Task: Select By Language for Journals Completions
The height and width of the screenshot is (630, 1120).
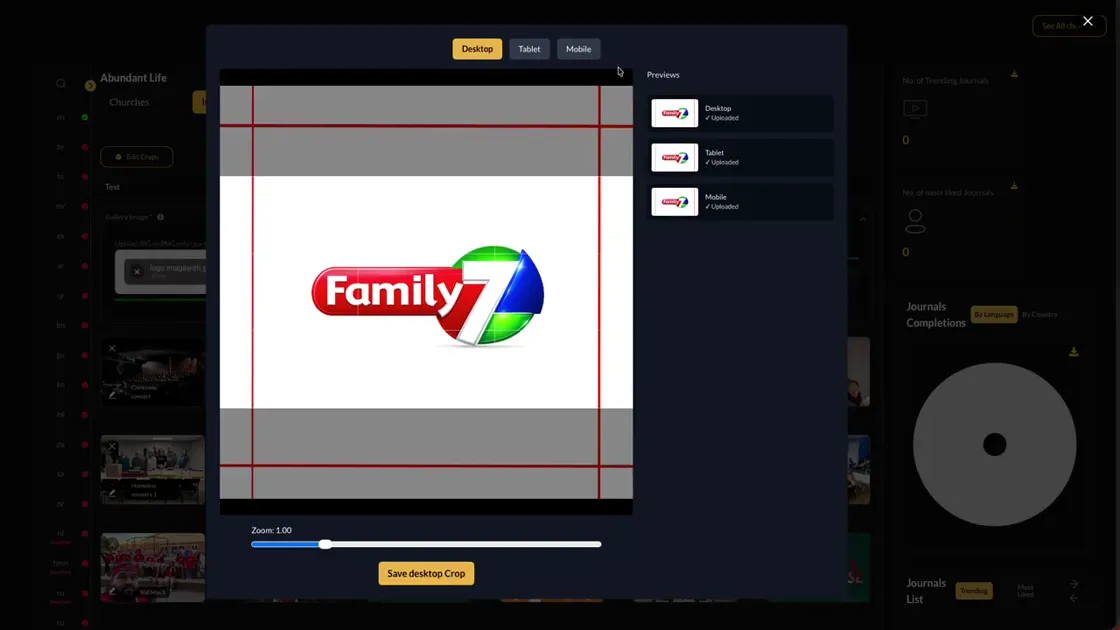Action: click(994, 314)
